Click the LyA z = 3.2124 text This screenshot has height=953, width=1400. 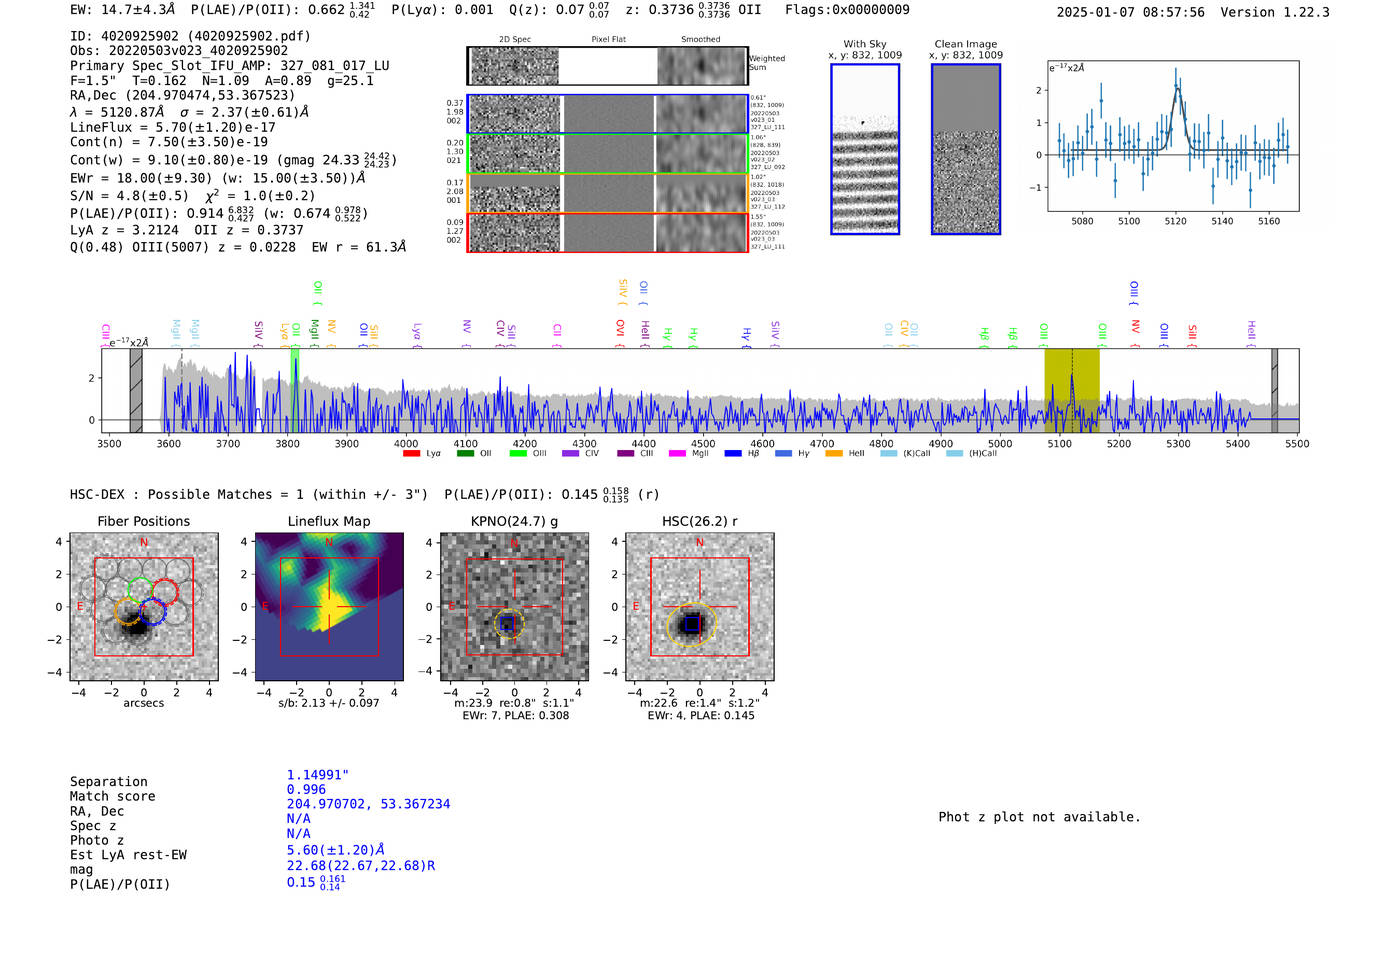coord(121,230)
